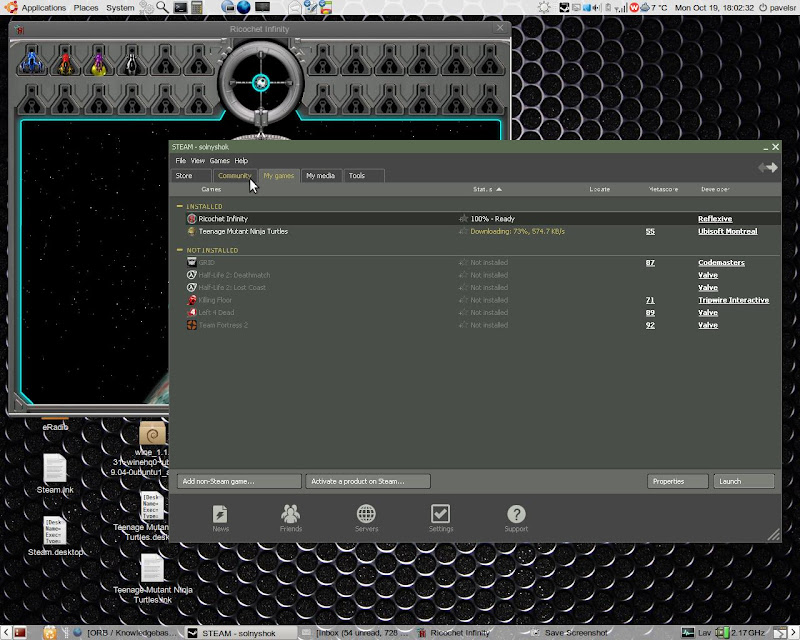Open the Steam Help menu
This screenshot has height=640, width=800.
pyautogui.click(x=241, y=161)
